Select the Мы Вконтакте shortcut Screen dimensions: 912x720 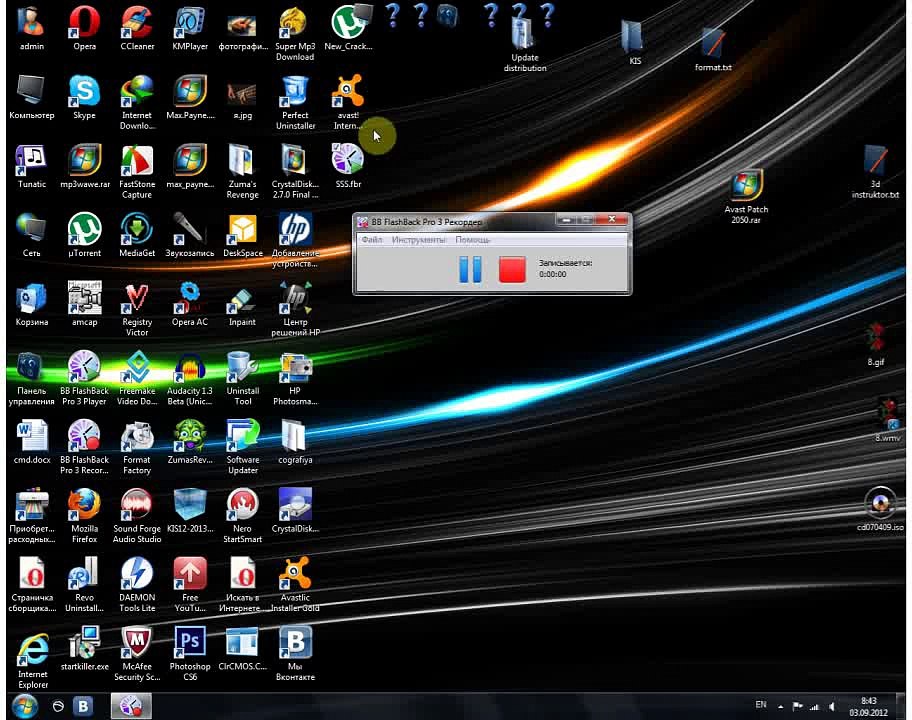tap(295, 654)
